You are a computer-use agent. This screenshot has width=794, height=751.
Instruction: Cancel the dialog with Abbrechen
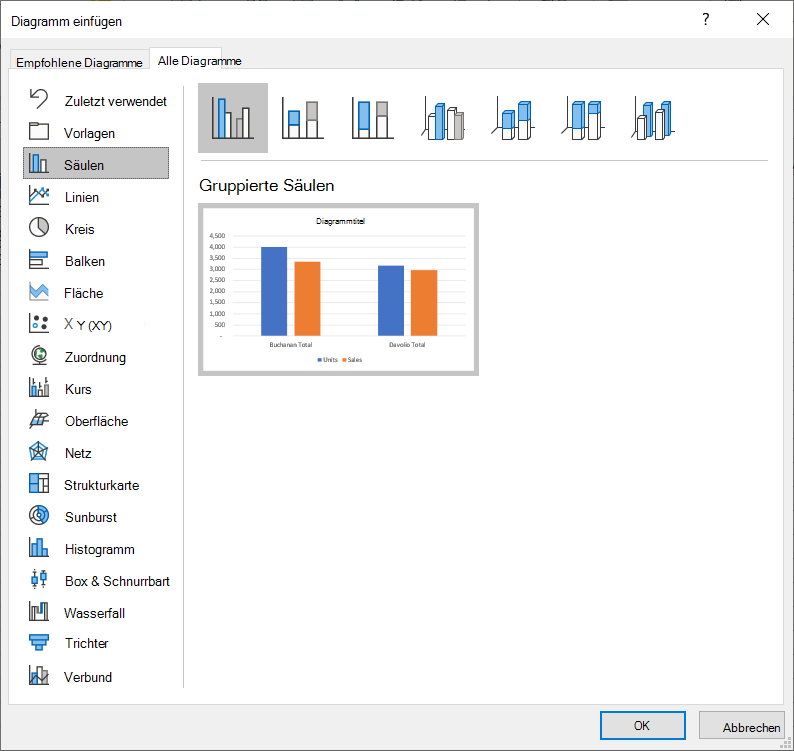[x=742, y=726]
